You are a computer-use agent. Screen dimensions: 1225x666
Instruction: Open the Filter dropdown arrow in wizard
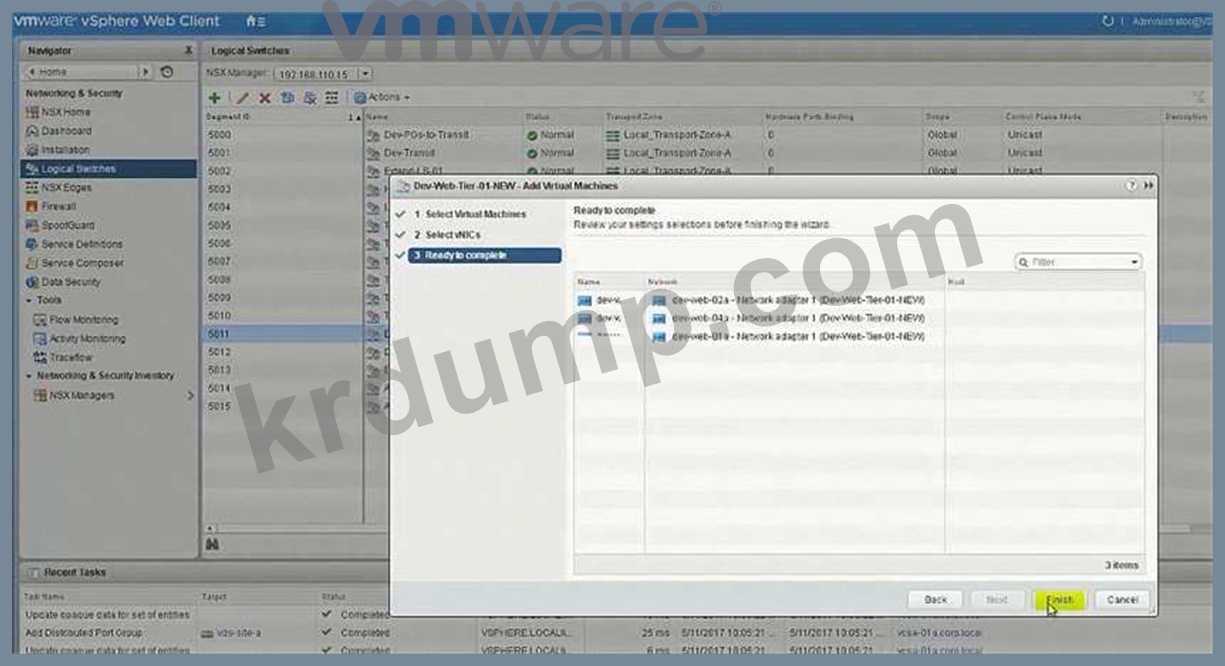tap(1135, 262)
